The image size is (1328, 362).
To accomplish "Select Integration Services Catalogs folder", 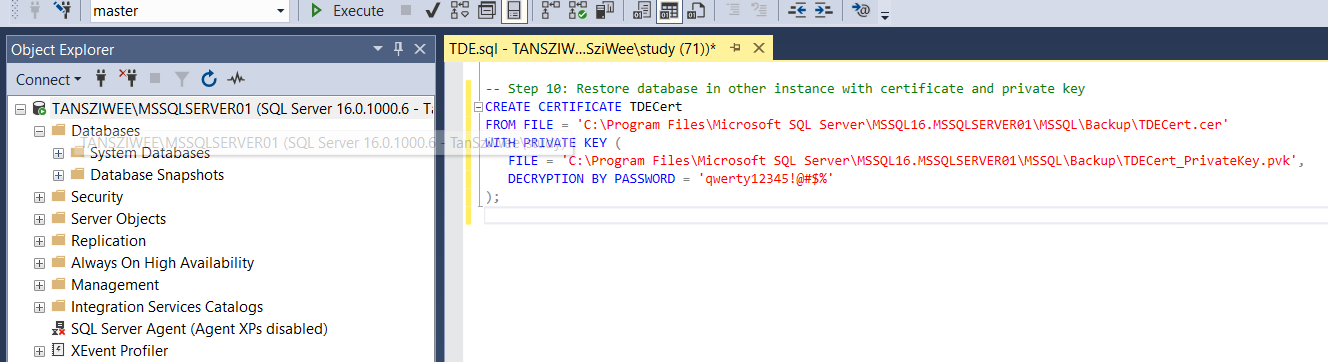I will [167, 307].
